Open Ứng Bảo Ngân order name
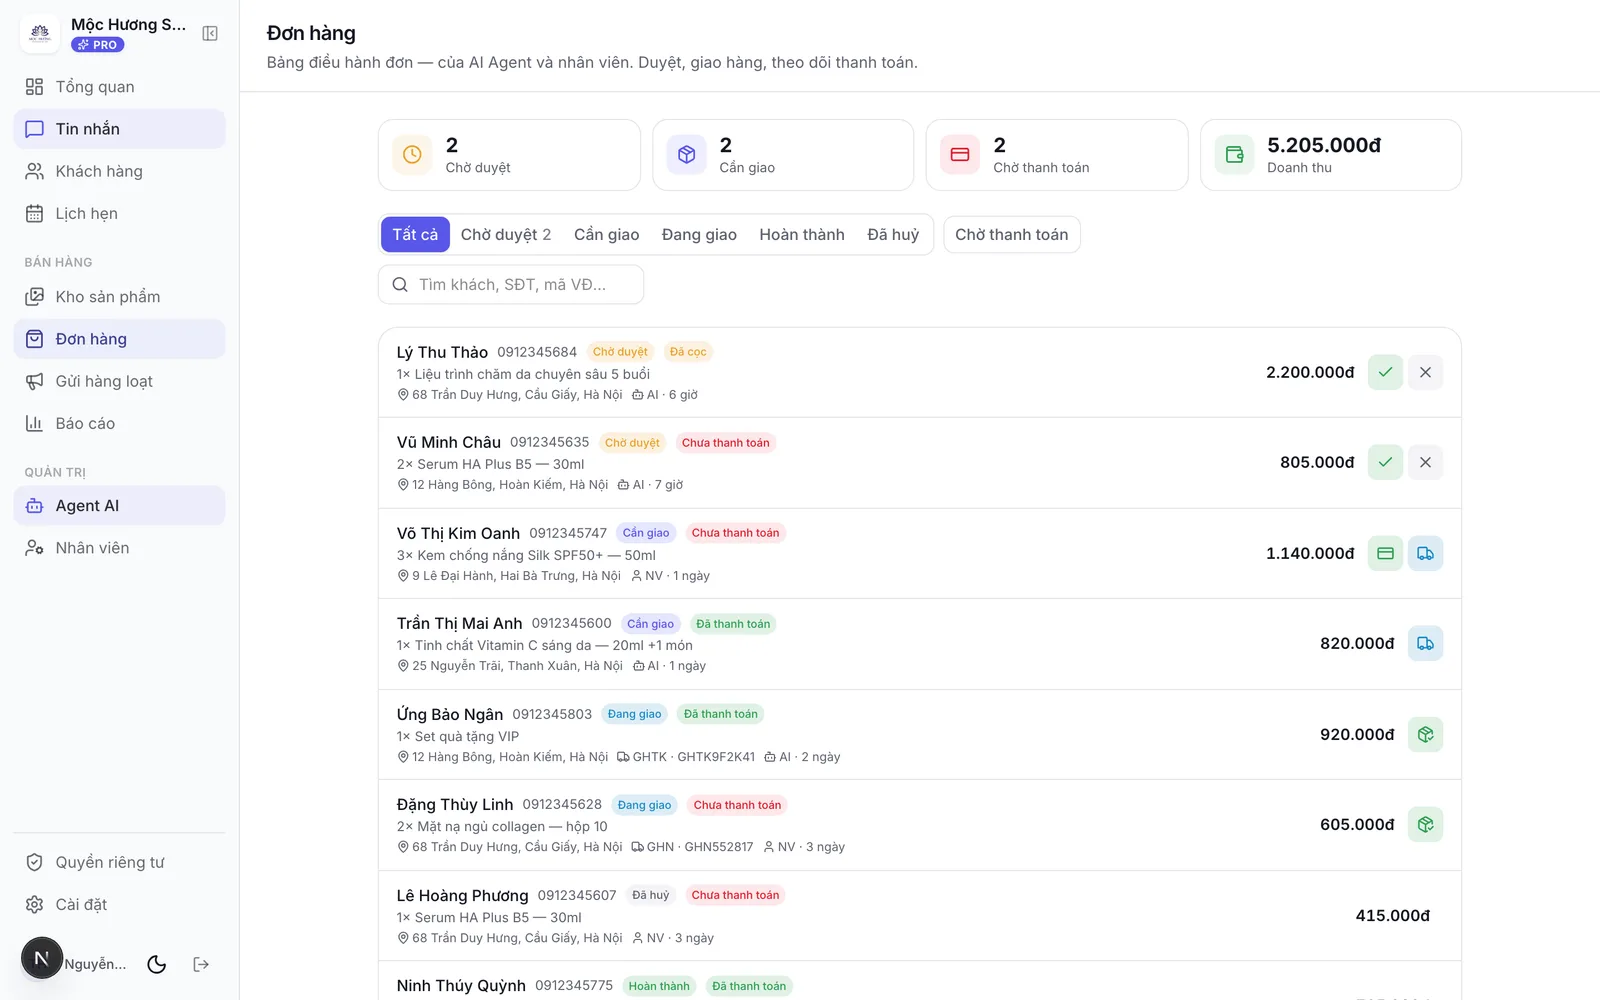Image resolution: width=1600 pixels, height=1000 pixels. tap(450, 714)
